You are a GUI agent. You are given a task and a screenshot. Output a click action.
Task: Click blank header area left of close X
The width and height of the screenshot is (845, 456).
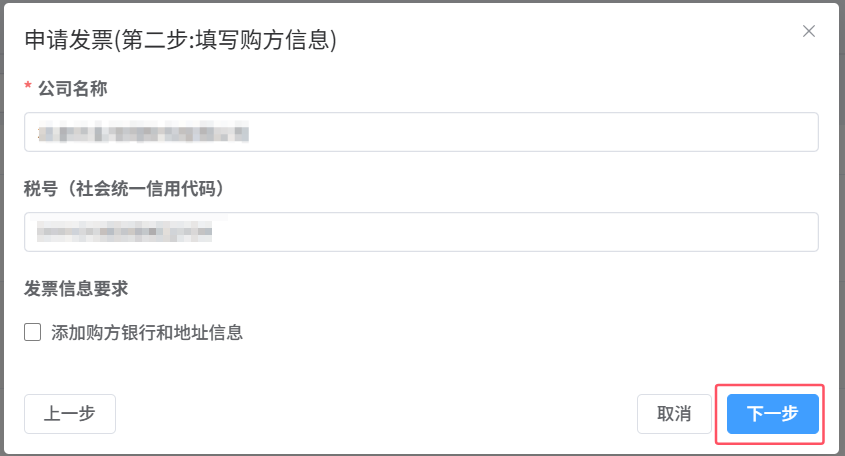600,38
